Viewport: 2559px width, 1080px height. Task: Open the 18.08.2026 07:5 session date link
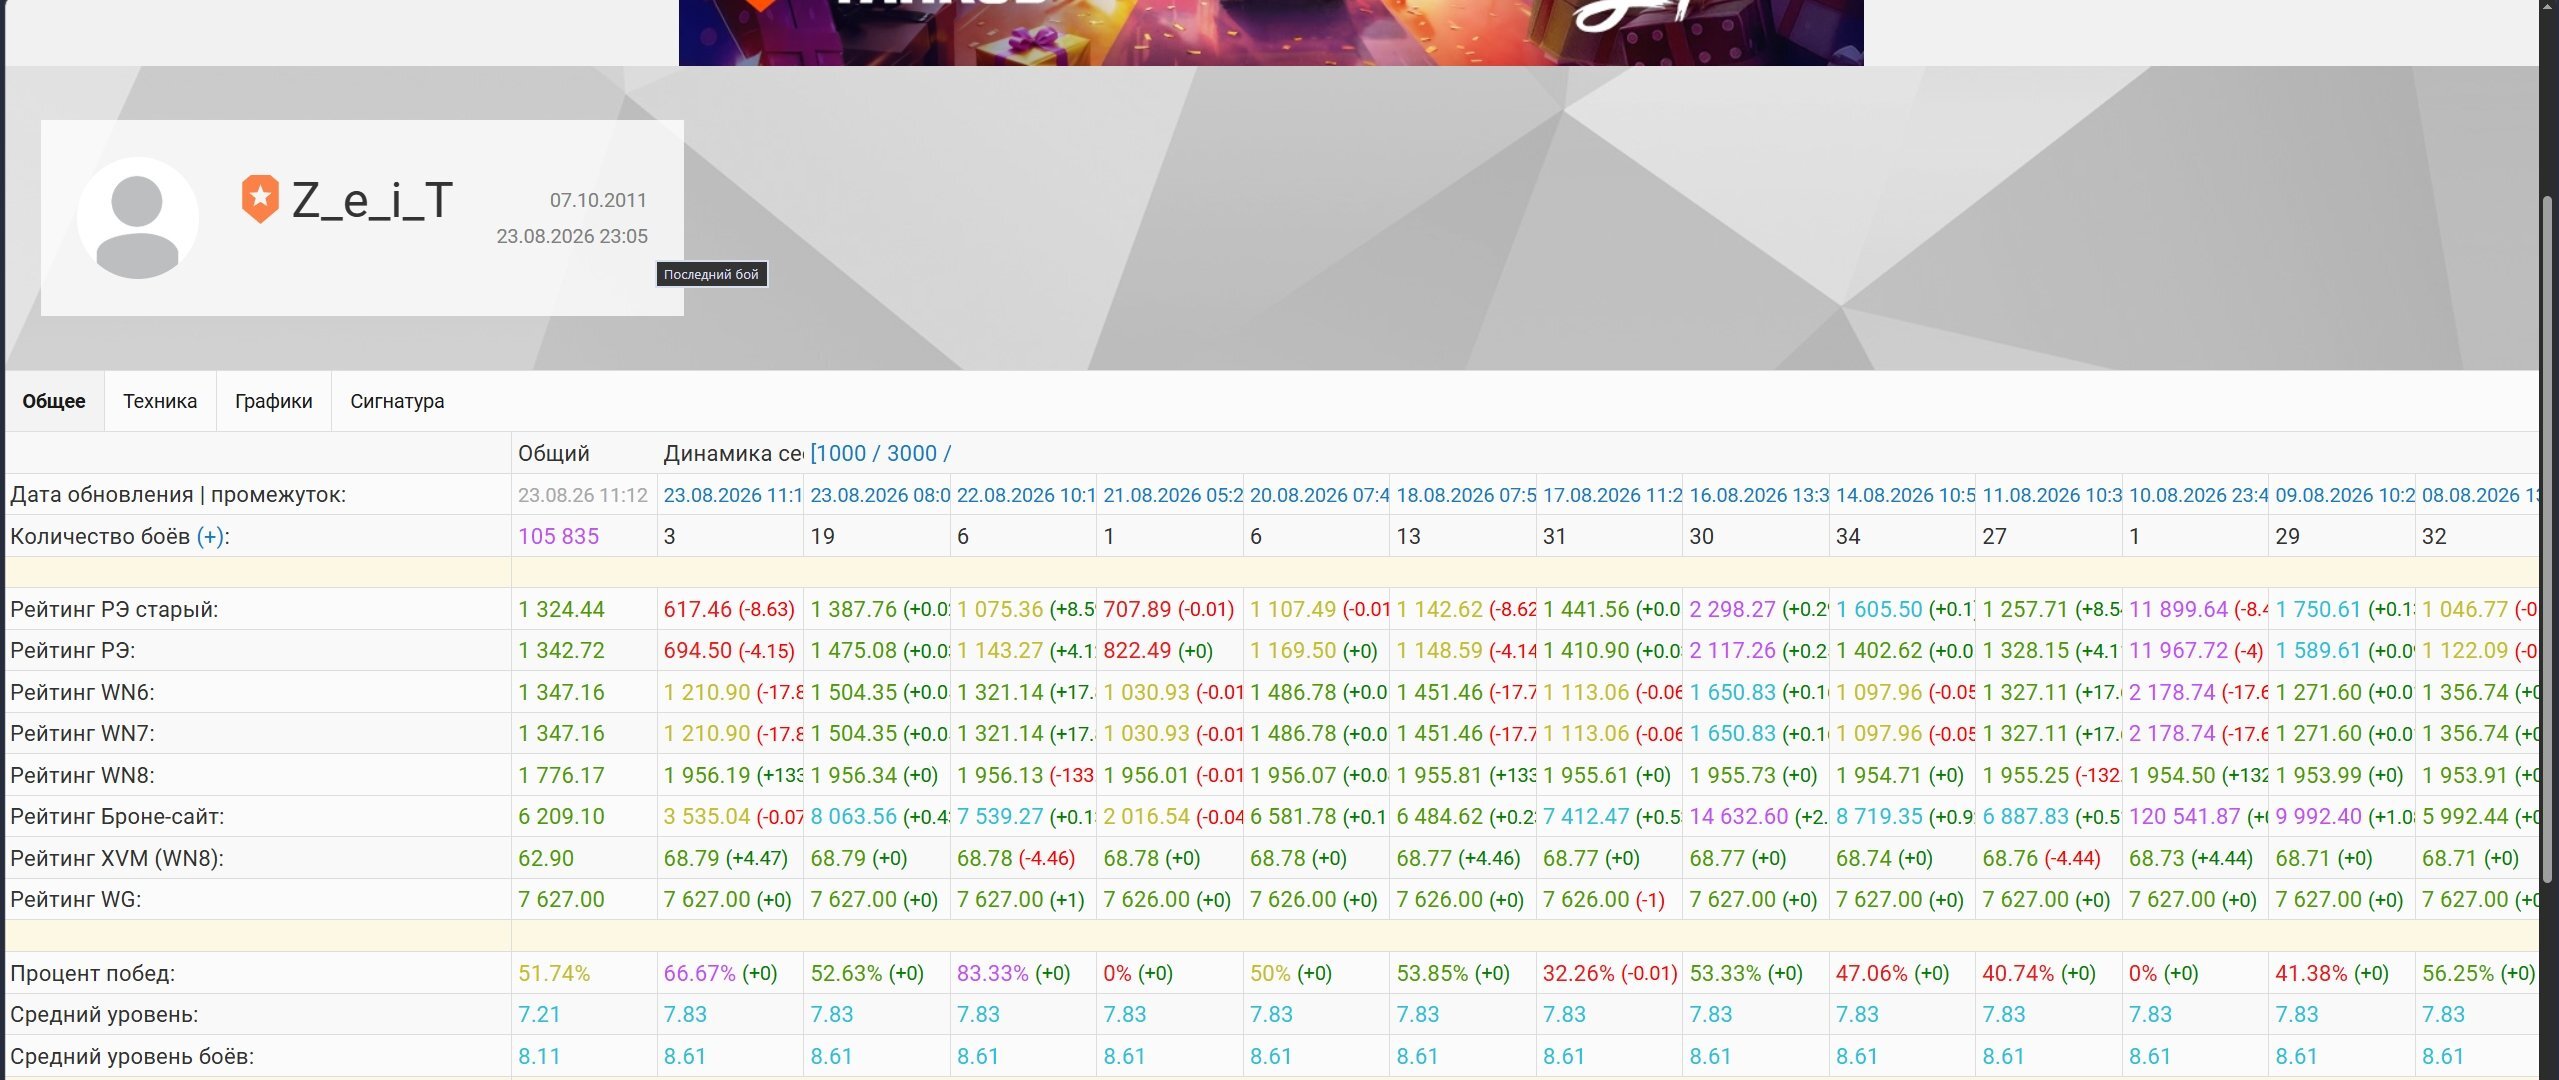point(1465,495)
